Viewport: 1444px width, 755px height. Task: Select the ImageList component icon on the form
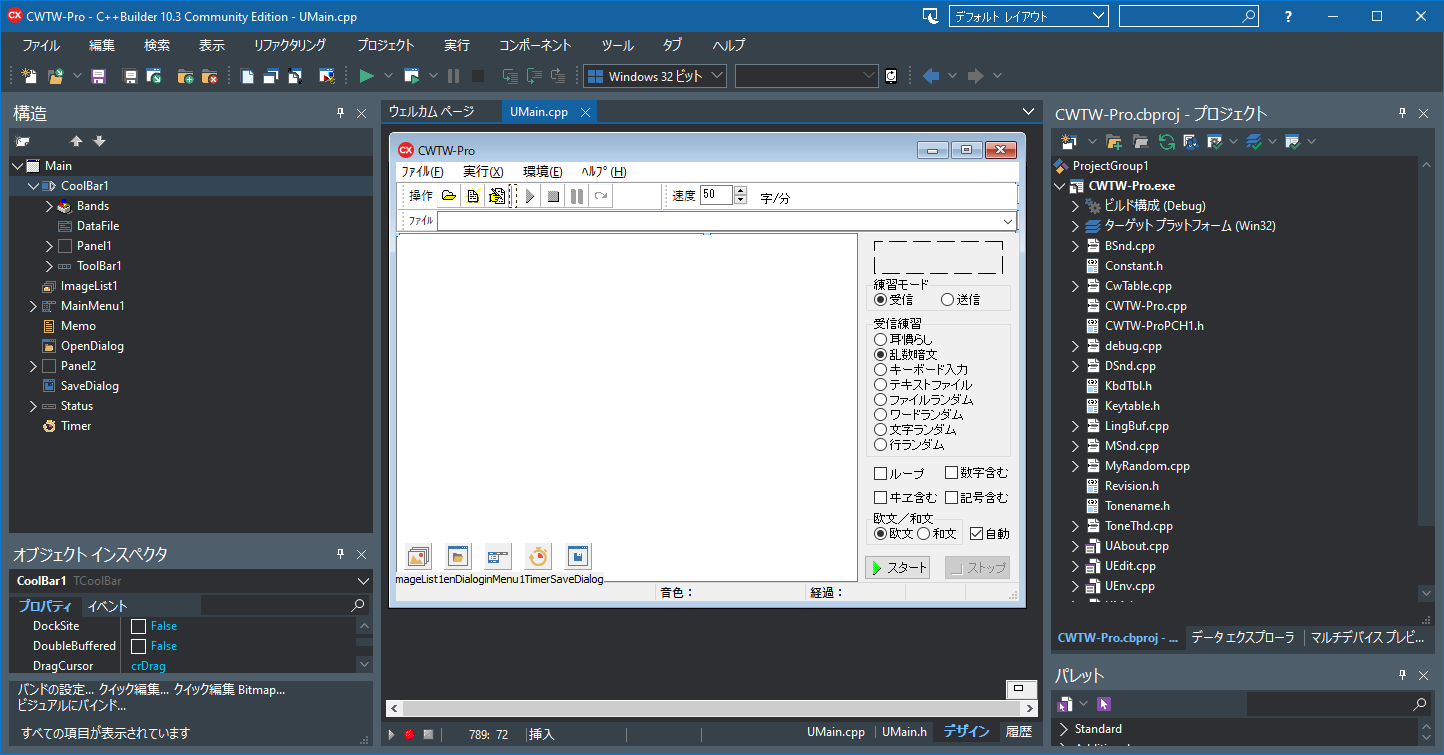pyautogui.click(x=418, y=557)
